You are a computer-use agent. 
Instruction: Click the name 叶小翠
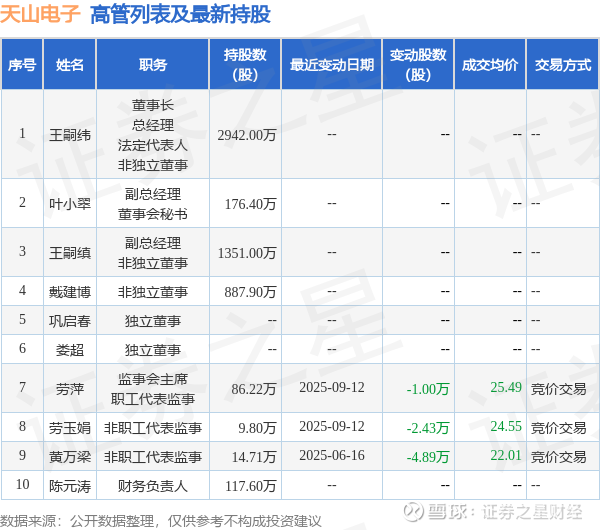click(x=70, y=204)
